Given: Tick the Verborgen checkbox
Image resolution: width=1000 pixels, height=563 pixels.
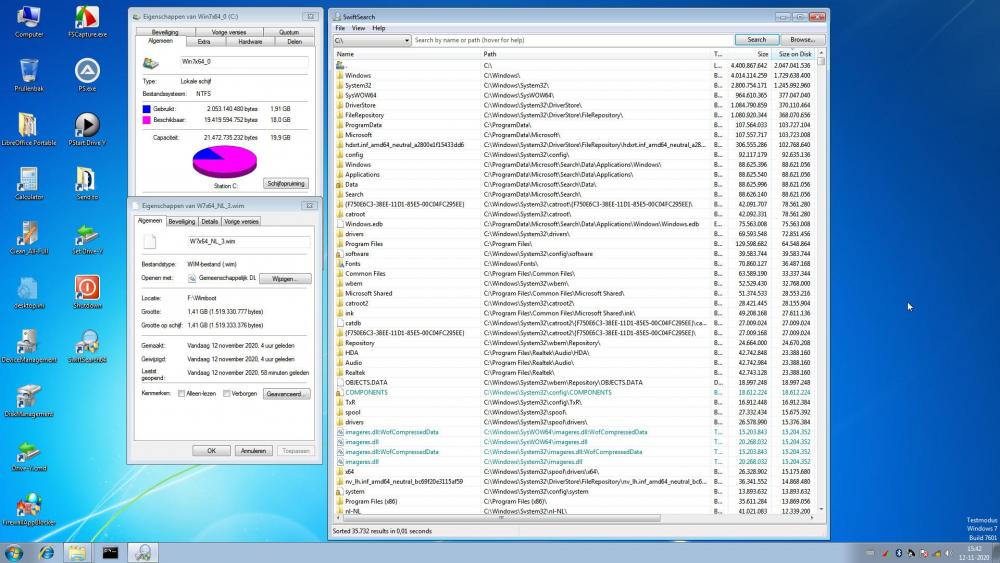Looking at the screenshot, I should click(x=227, y=394).
